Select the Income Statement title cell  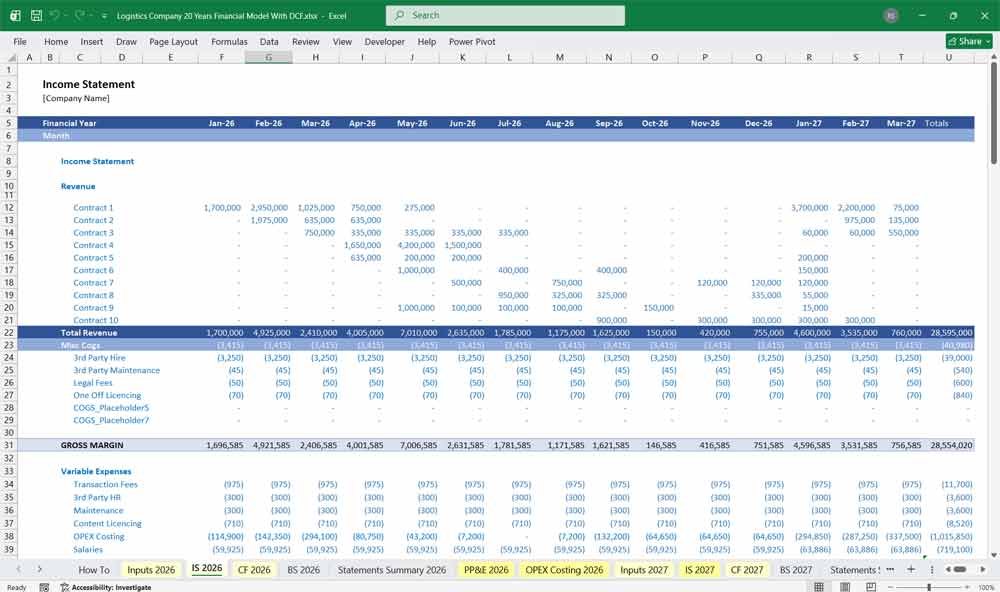click(89, 84)
